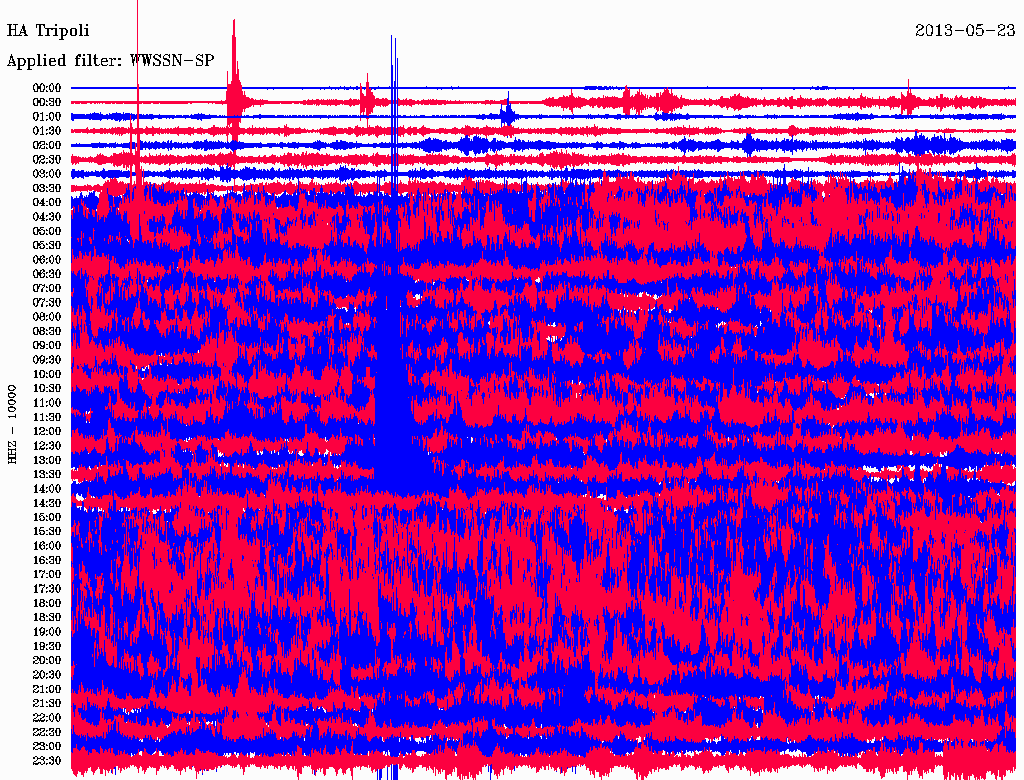Pick the 02:00 trace time label
Image resolution: width=1024 pixels, height=780 pixels.
pyautogui.click(x=47, y=145)
